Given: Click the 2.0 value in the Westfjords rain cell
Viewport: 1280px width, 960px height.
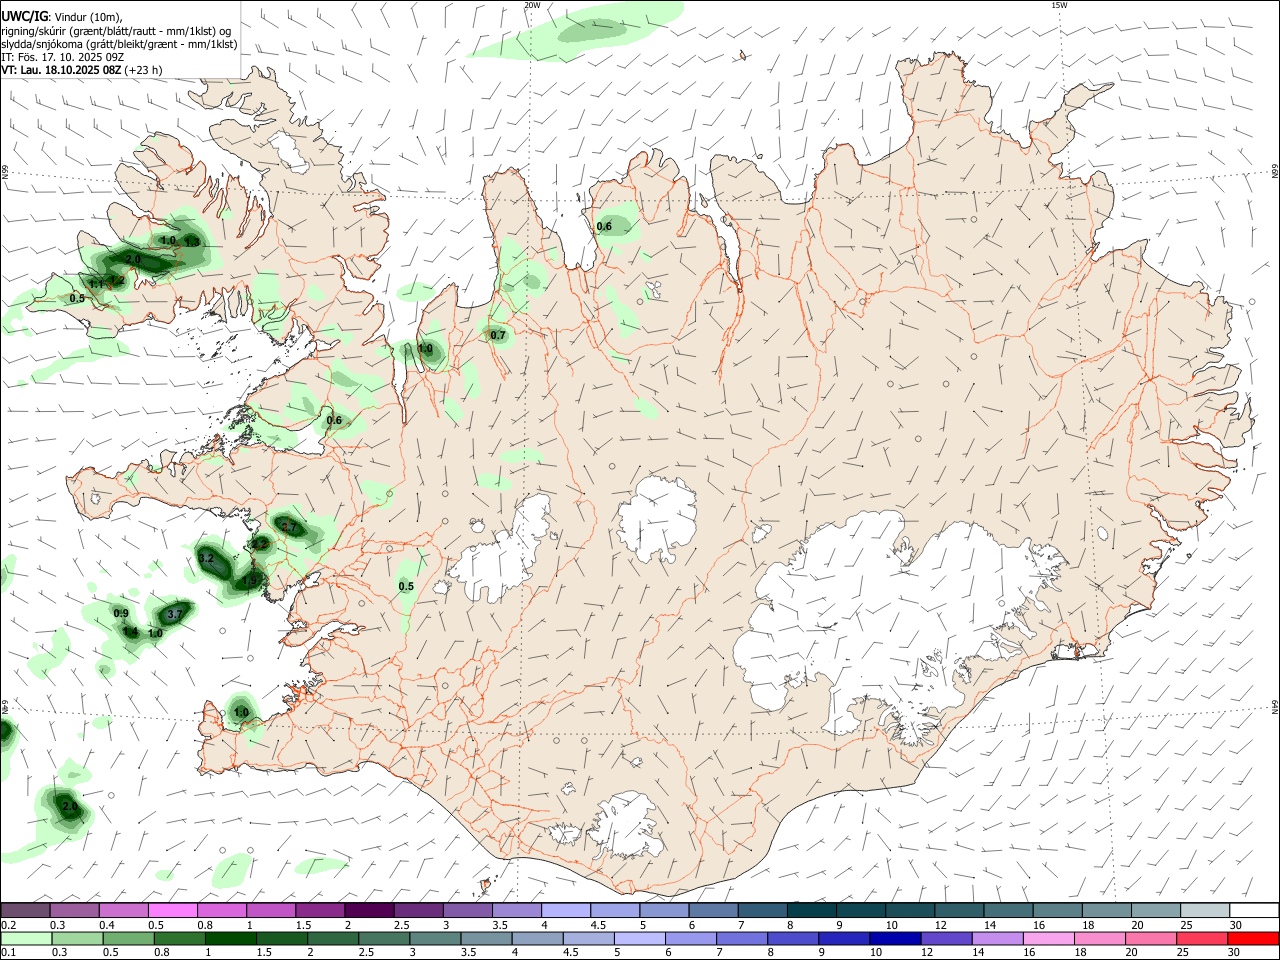Looking at the screenshot, I should tap(133, 259).
